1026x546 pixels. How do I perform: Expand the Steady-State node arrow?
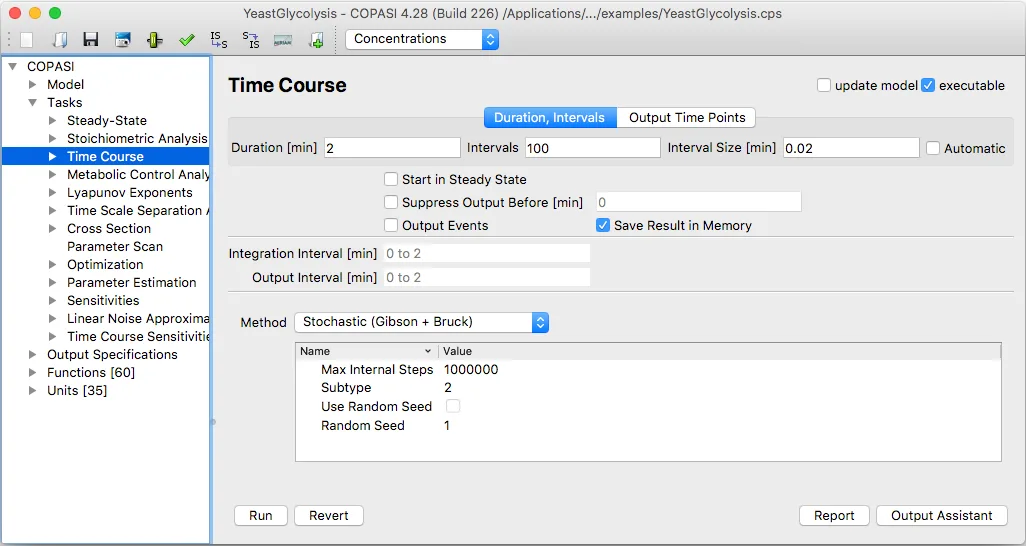[x=52, y=120]
